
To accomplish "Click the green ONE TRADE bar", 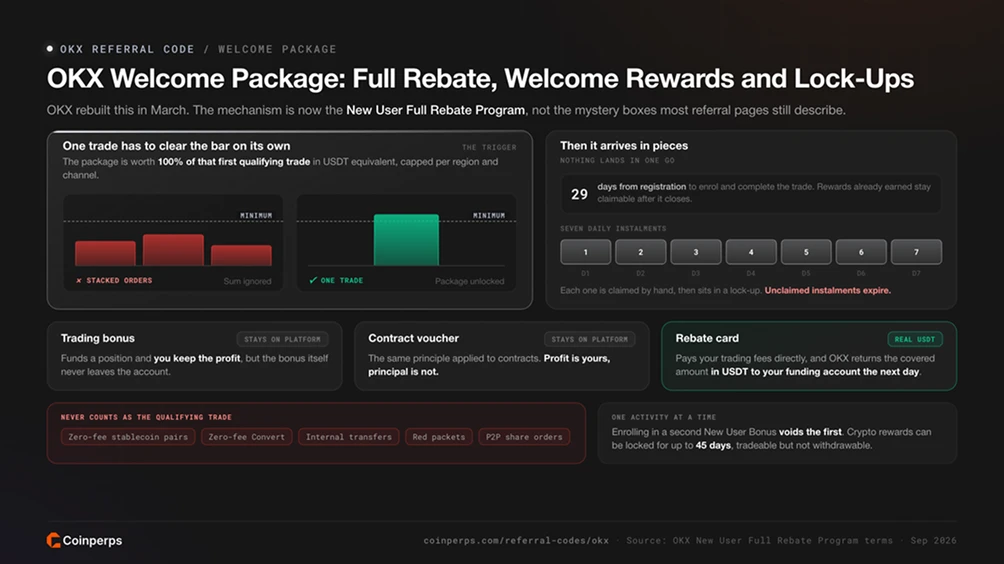I will point(406,239).
